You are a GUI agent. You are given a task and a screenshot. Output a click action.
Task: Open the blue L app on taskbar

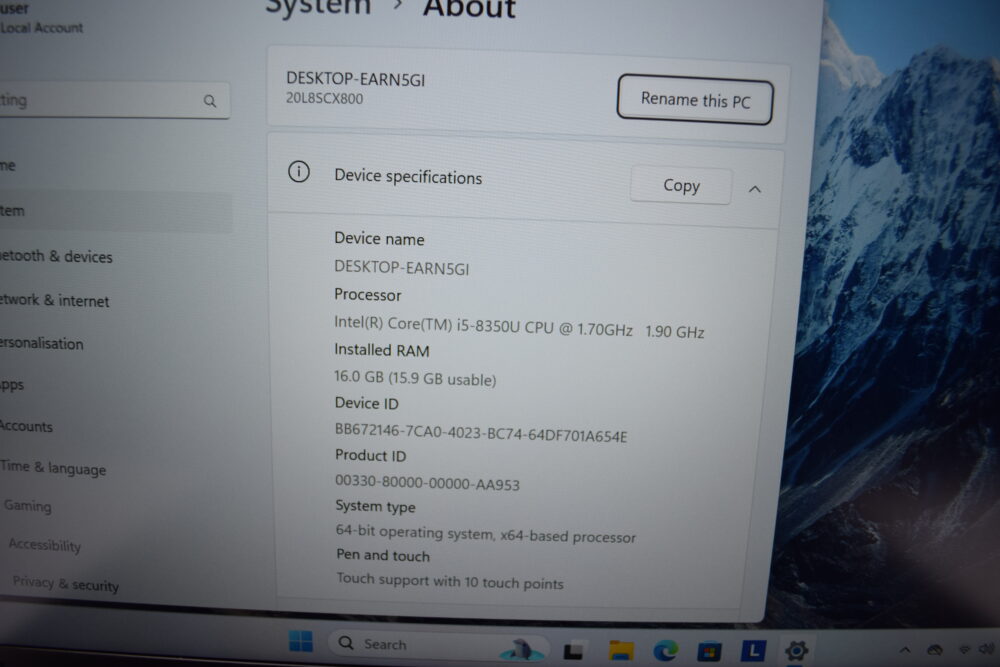(x=753, y=650)
